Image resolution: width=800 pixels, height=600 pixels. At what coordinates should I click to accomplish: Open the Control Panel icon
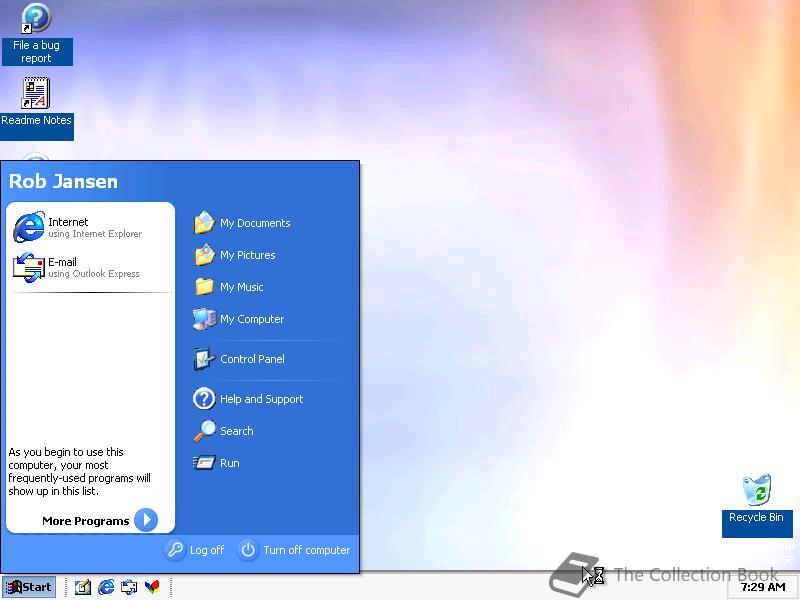point(205,359)
